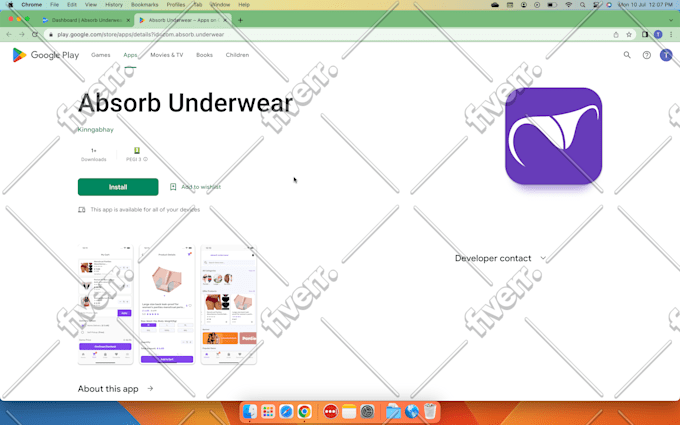Open the History menu
Viewport: 680px width, 425px height.
click(114, 5)
